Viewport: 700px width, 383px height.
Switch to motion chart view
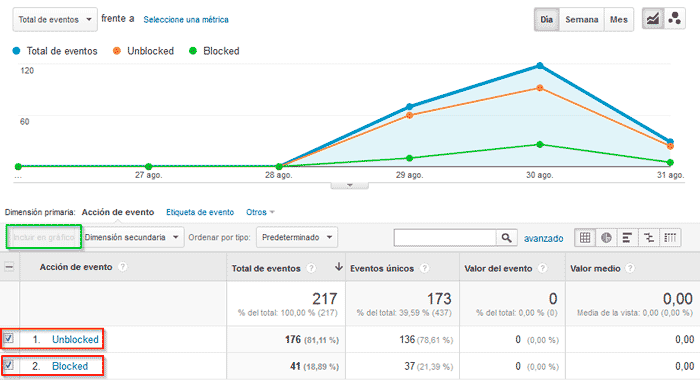pos(675,19)
